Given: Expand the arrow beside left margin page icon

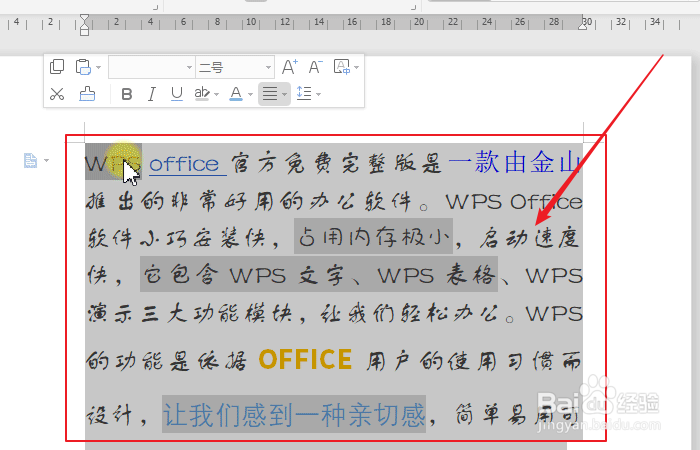Looking at the screenshot, I should tap(46, 160).
